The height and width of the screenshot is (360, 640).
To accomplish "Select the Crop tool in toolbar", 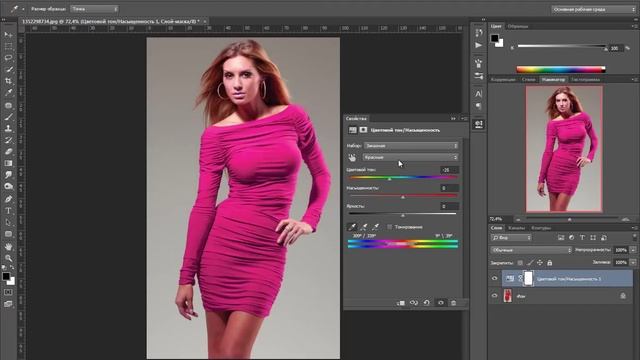I will coord(8,81).
